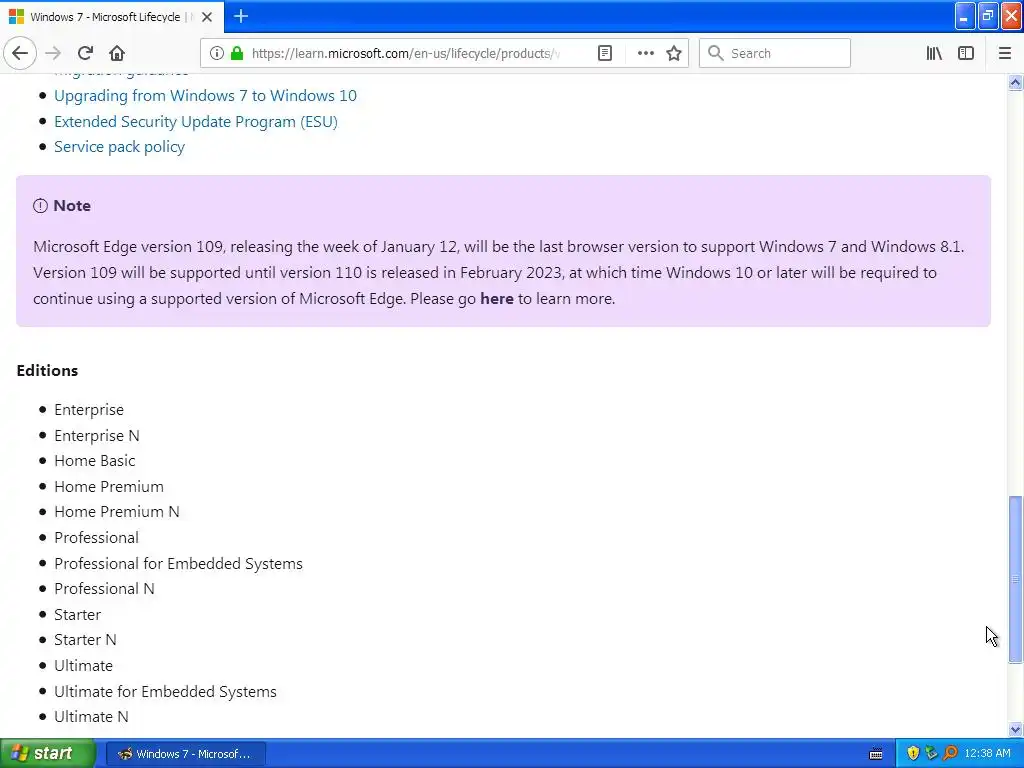
Task: Click 'Home Basic' list item
Action: [95, 461]
